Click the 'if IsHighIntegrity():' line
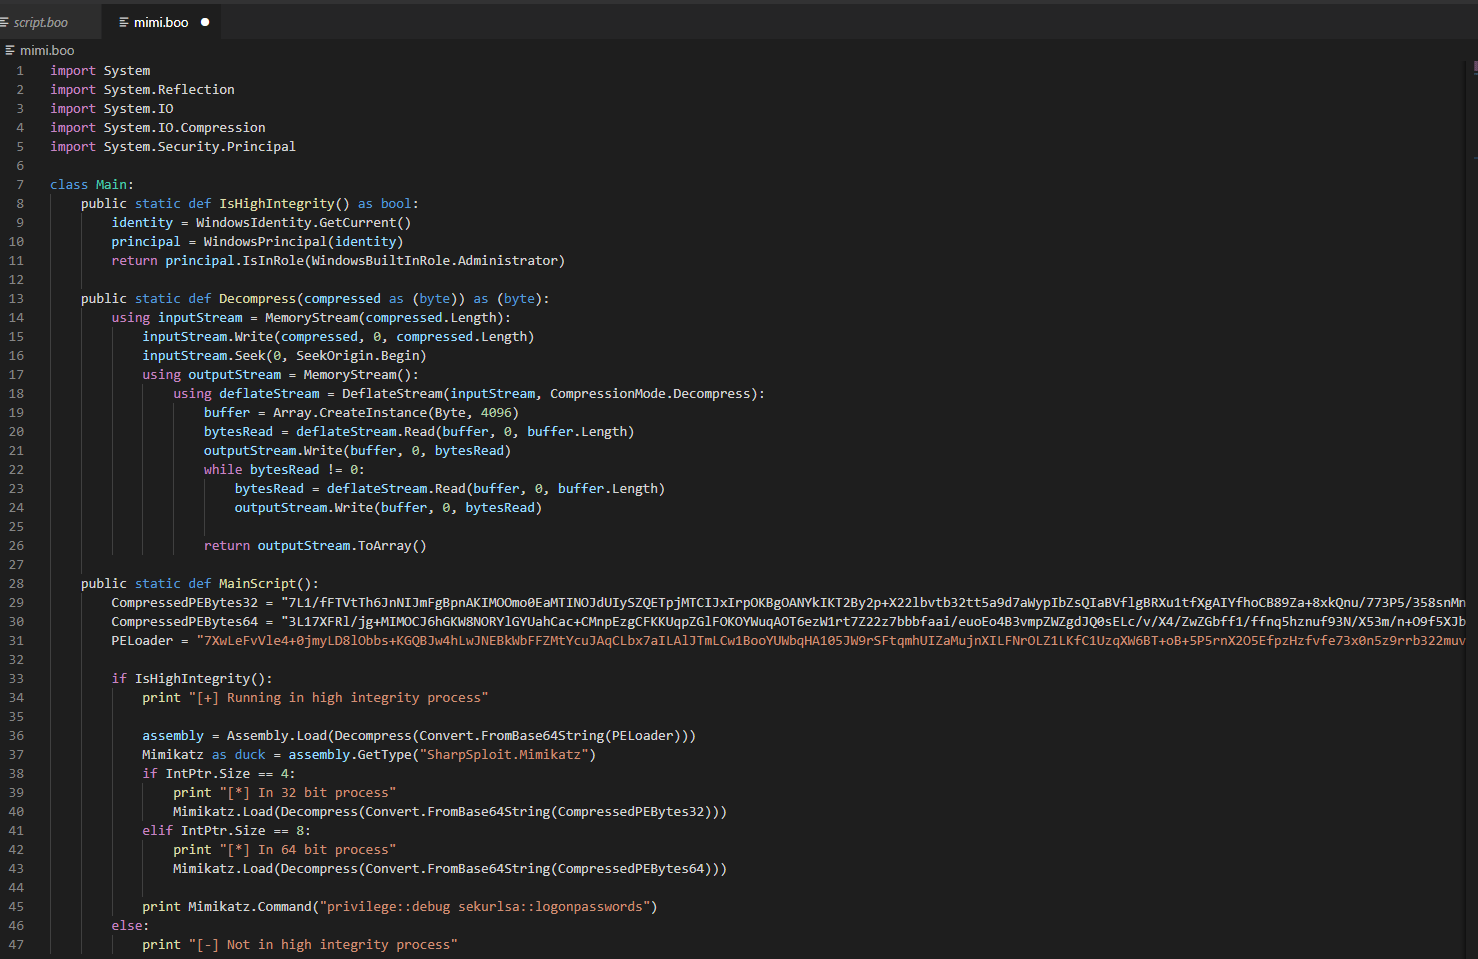Screen dimensions: 1478x959 [x=192, y=679]
